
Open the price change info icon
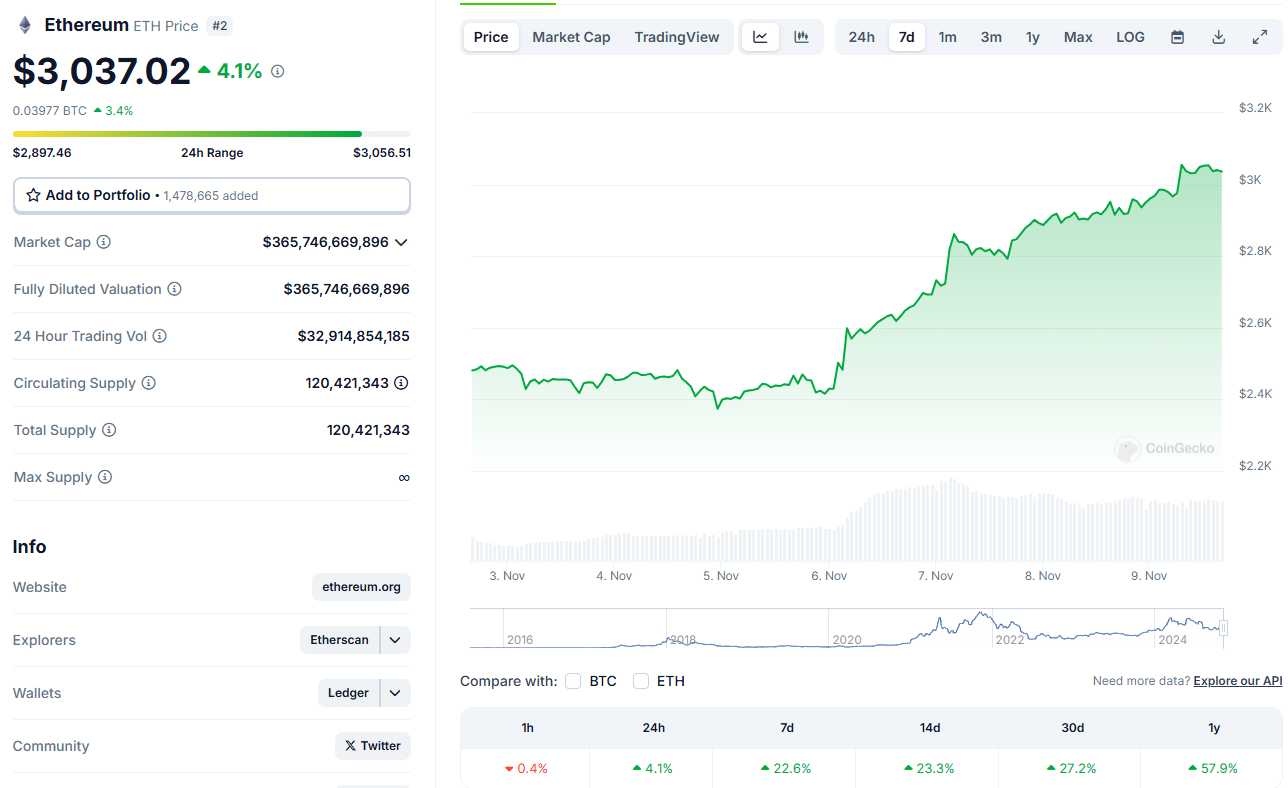[278, 71]
